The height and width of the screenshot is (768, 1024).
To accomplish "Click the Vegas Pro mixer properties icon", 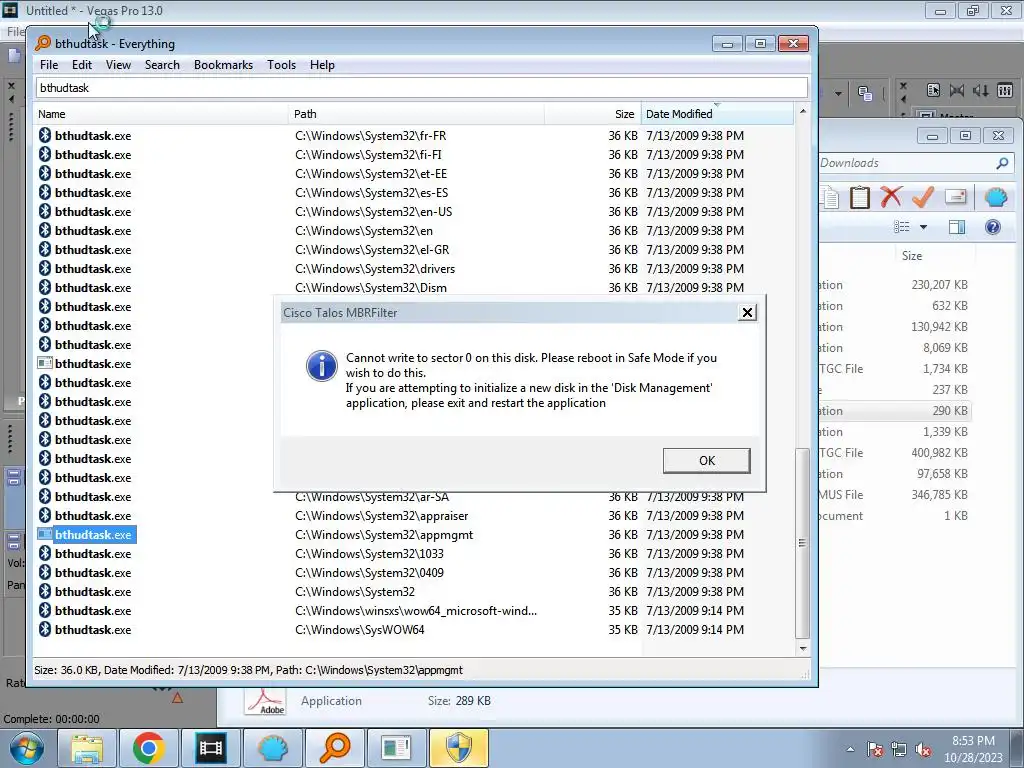I will (933, 91).
